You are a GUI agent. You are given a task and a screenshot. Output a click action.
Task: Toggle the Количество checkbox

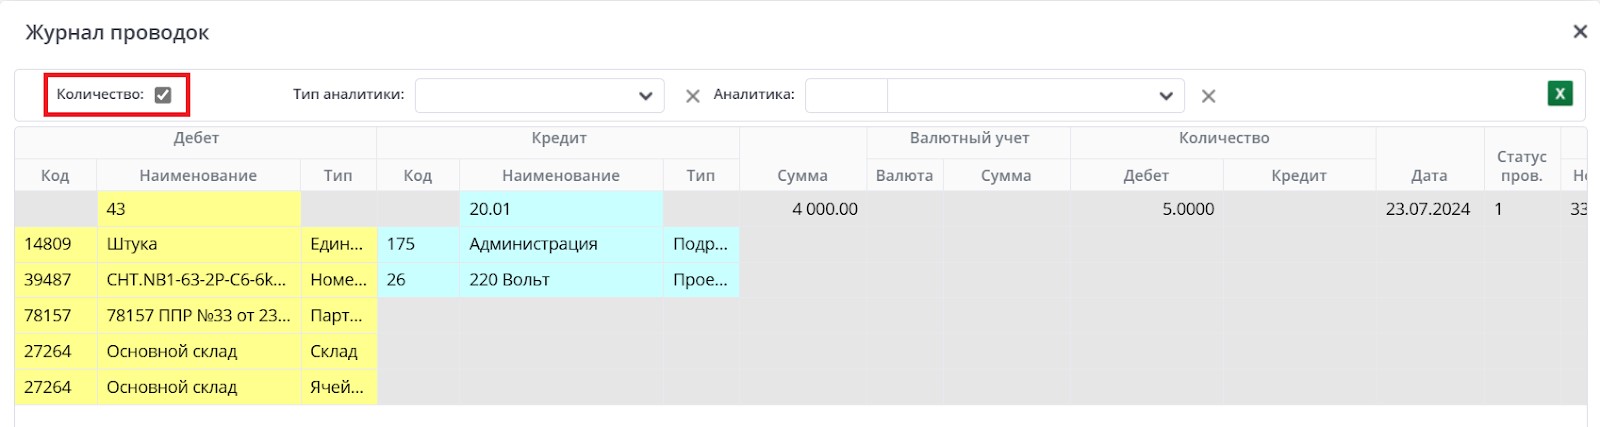(x=163, y=95)
